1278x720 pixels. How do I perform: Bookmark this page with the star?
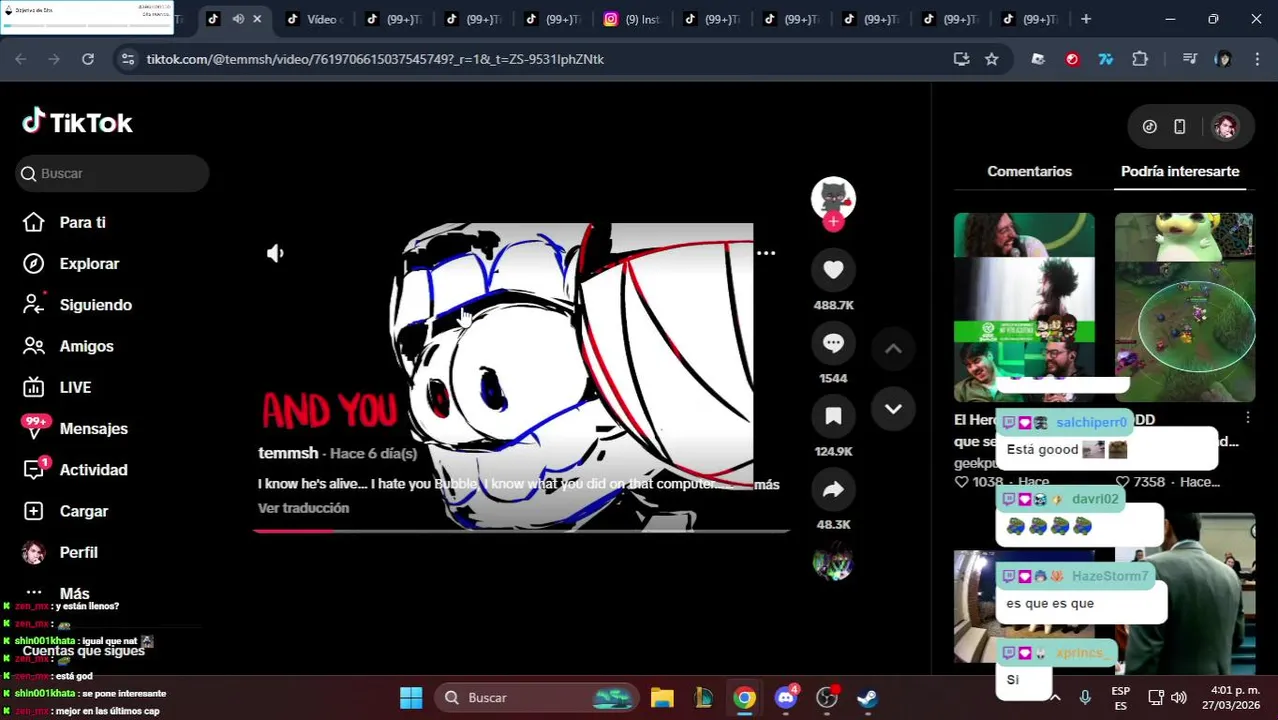(x=991, y=59)
